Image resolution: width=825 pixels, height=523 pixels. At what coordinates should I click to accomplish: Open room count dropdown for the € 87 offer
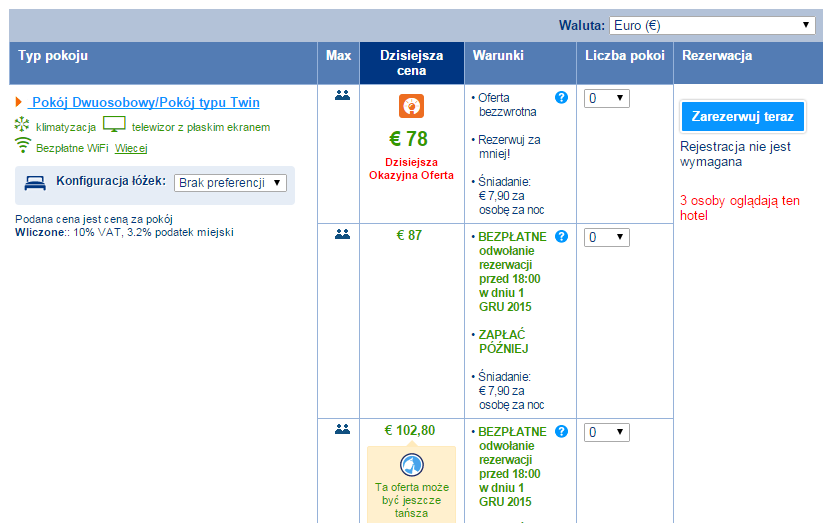[x=607, y=237]
